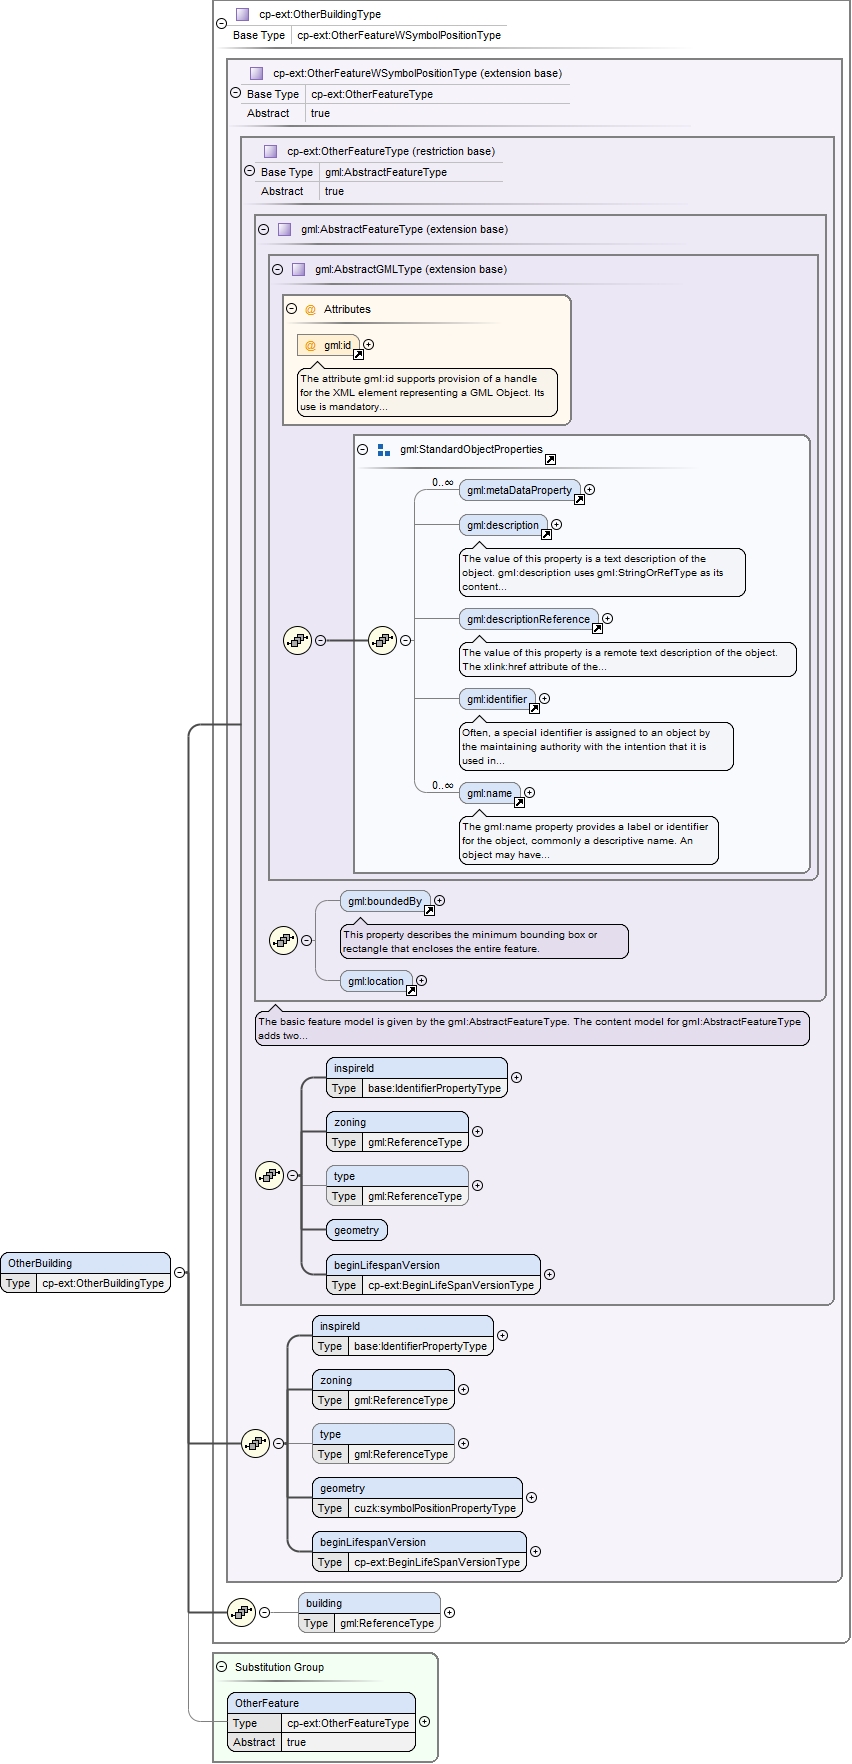Expand gml:descriptionReference element
The height and width of the screenshot is (1764, 852).
click(x=607, y=618)
